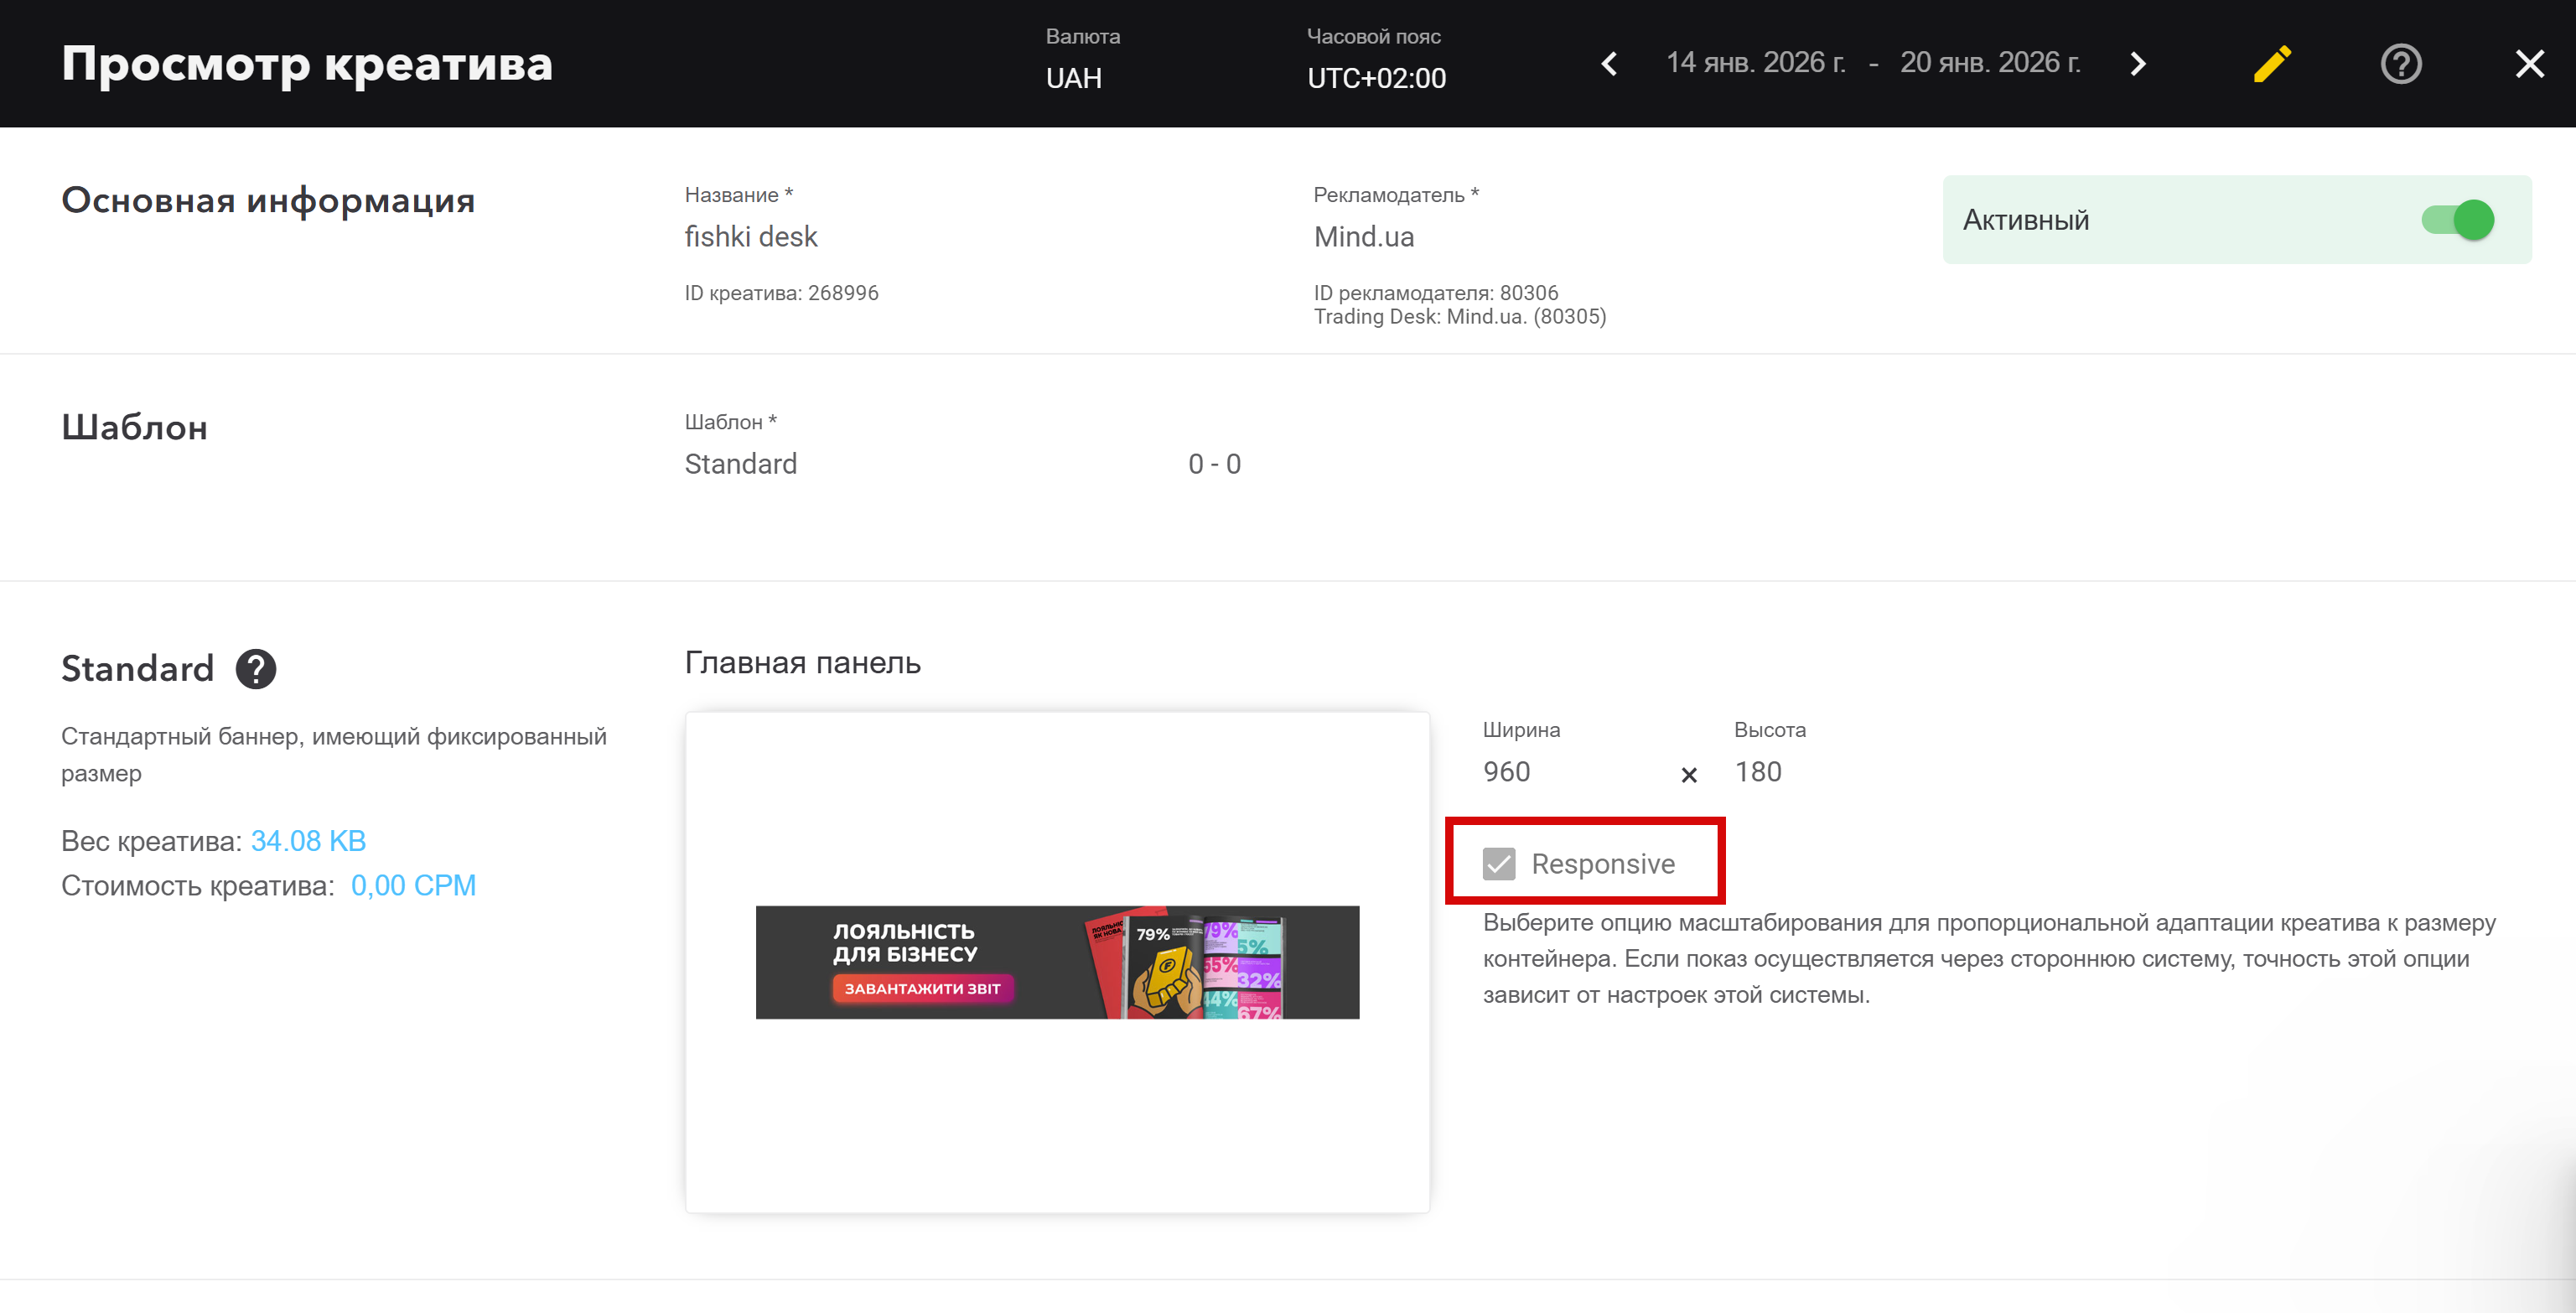The height and width of the screenshot is (1313, 2576).
Task: Click the Standard template field
Action: pos(741,464)
